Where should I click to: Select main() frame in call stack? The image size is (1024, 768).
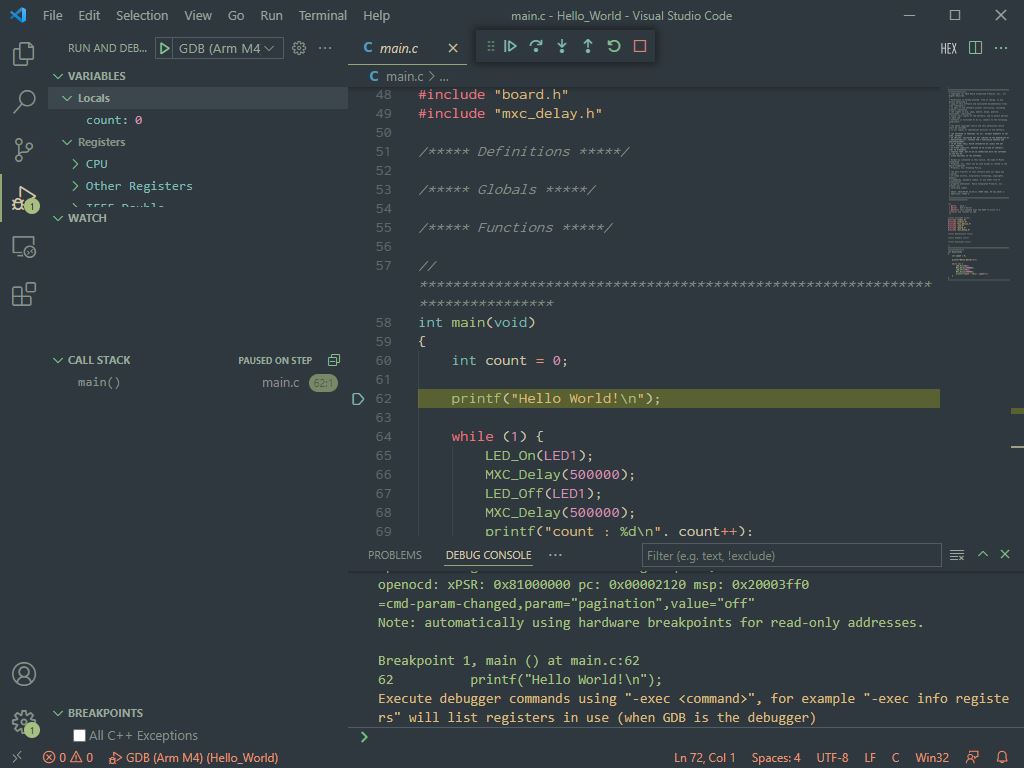coord(99,383)
